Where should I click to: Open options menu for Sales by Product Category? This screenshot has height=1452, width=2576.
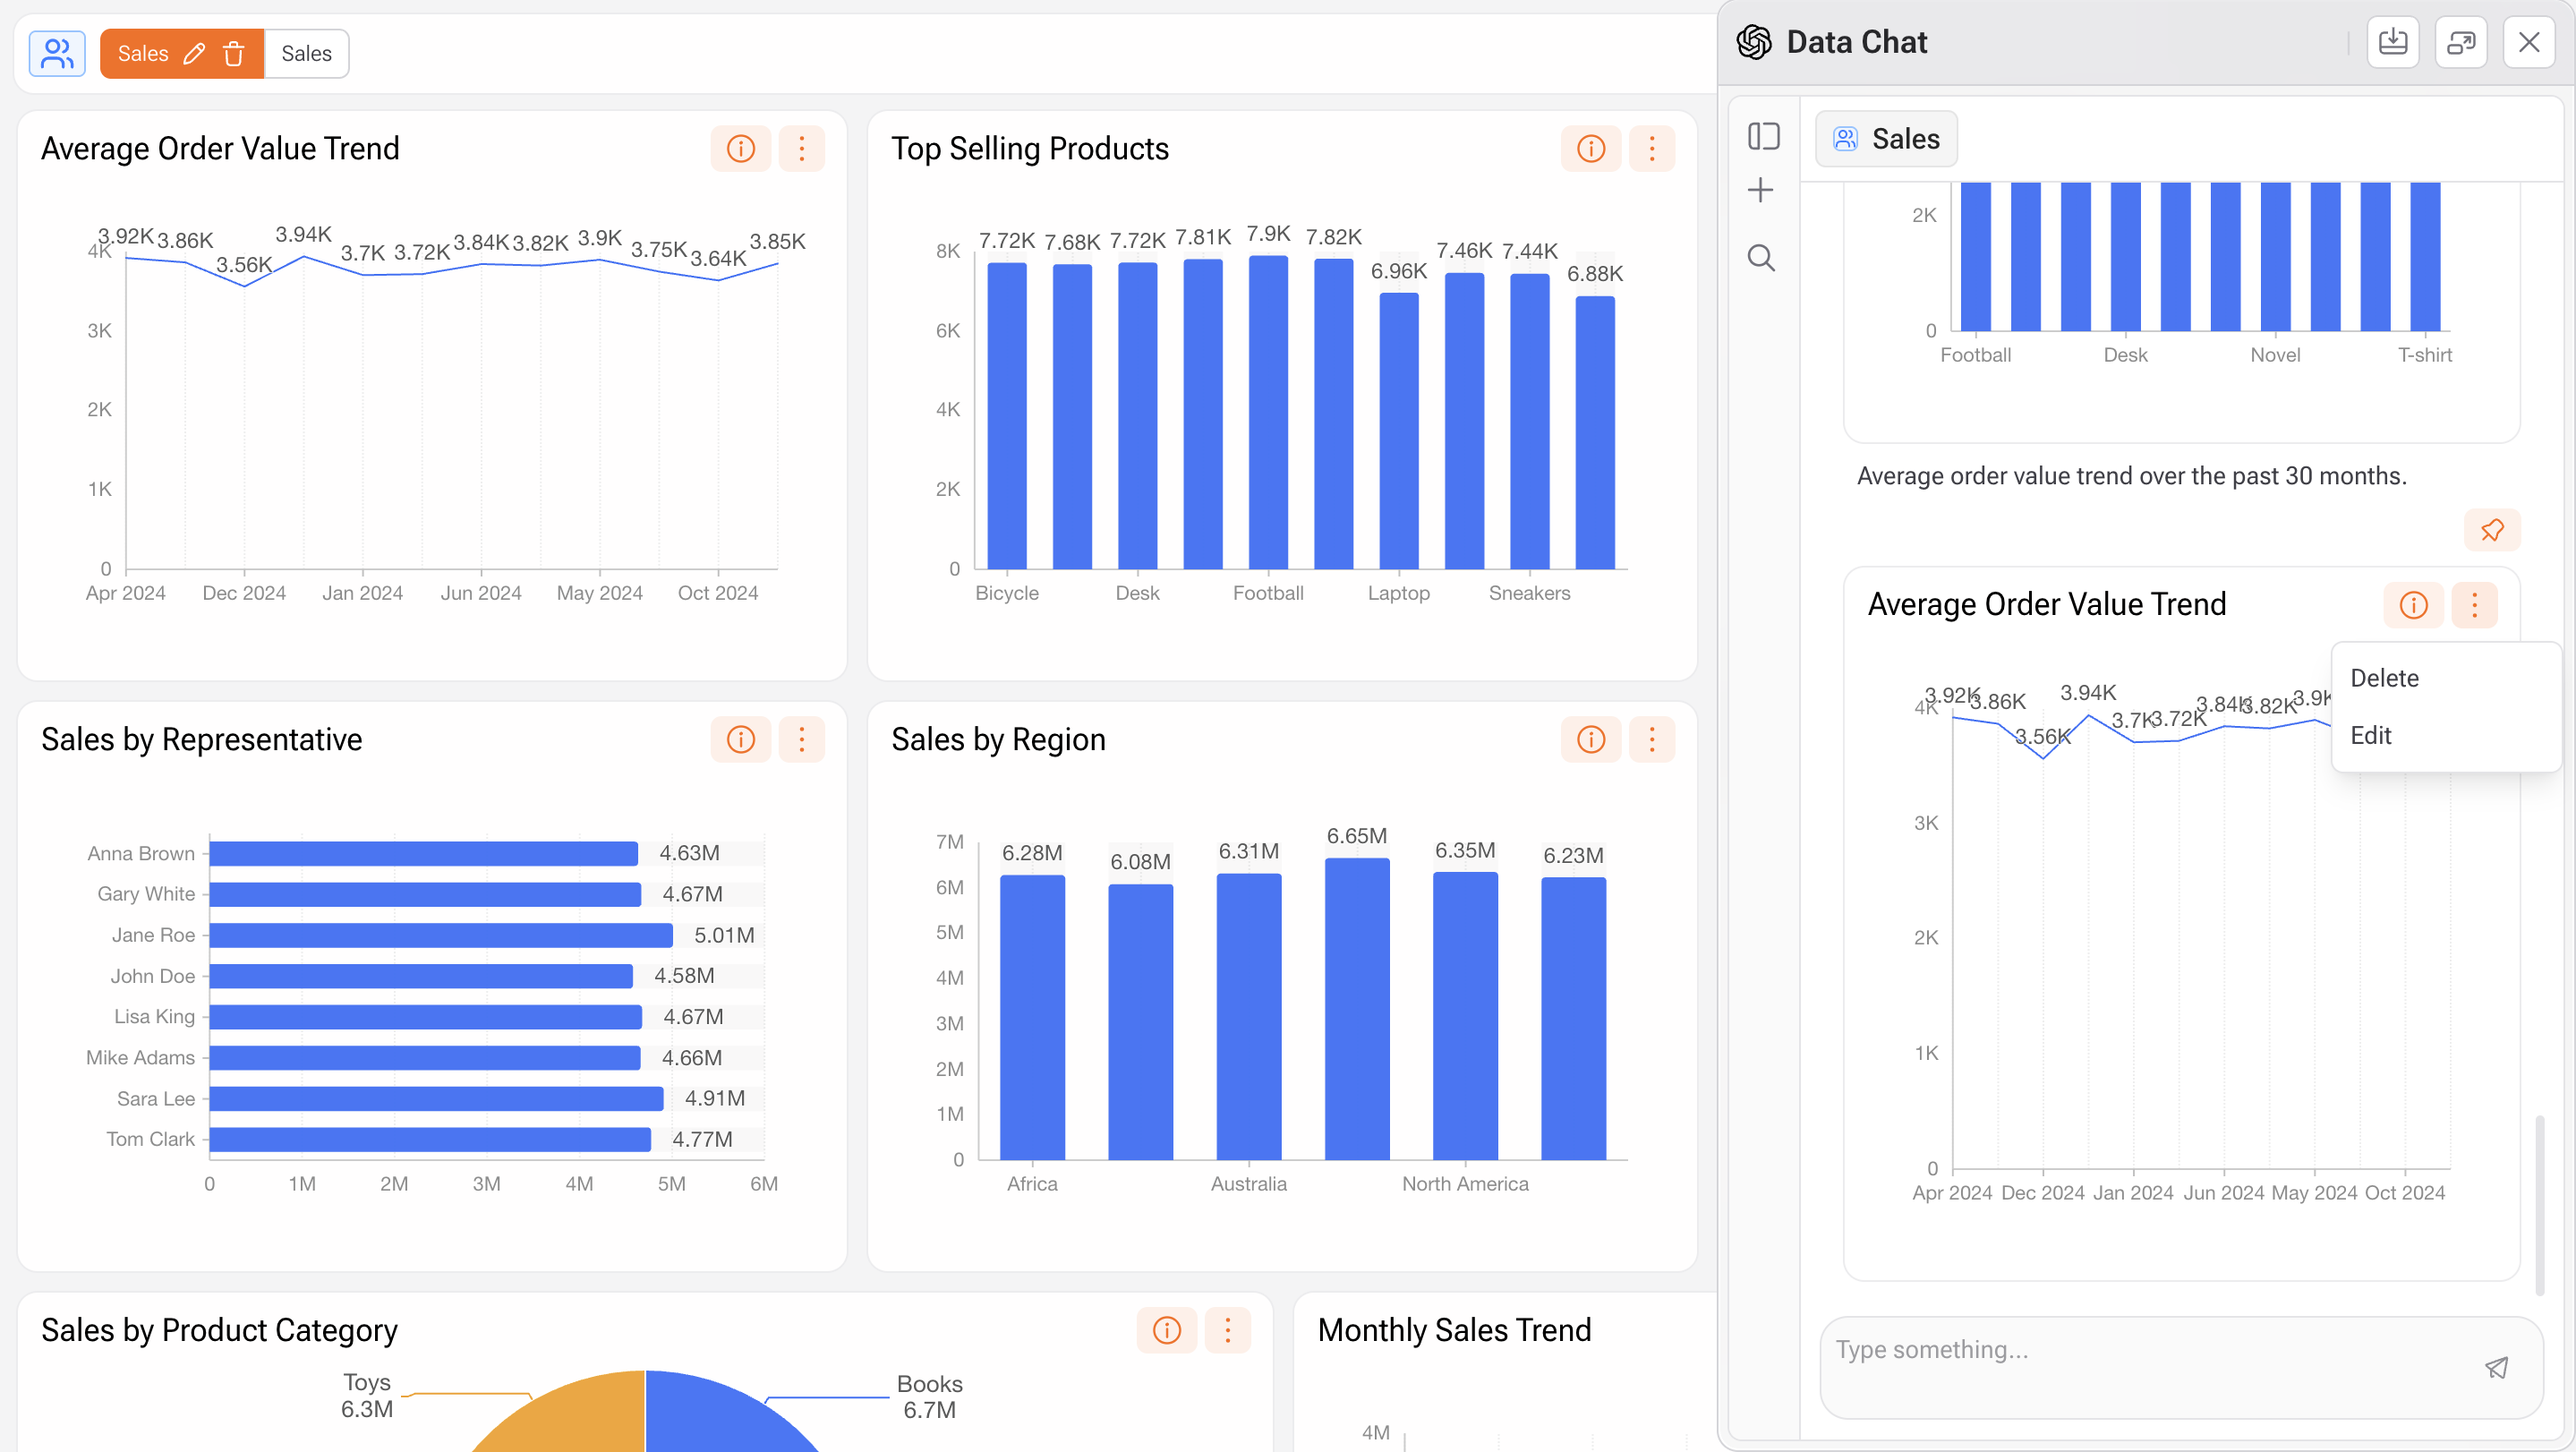coord(1227,1330)
